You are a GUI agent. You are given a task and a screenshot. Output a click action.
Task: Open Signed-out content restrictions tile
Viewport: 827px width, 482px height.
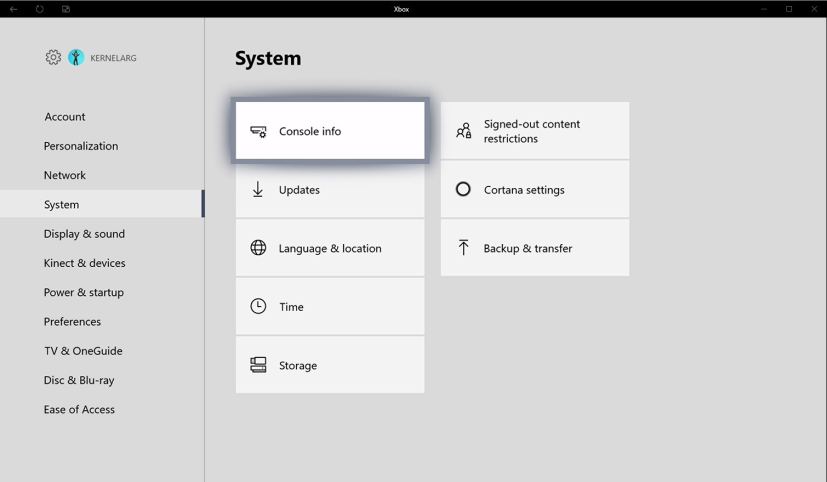pyautogui.click(x=535, y=130)
